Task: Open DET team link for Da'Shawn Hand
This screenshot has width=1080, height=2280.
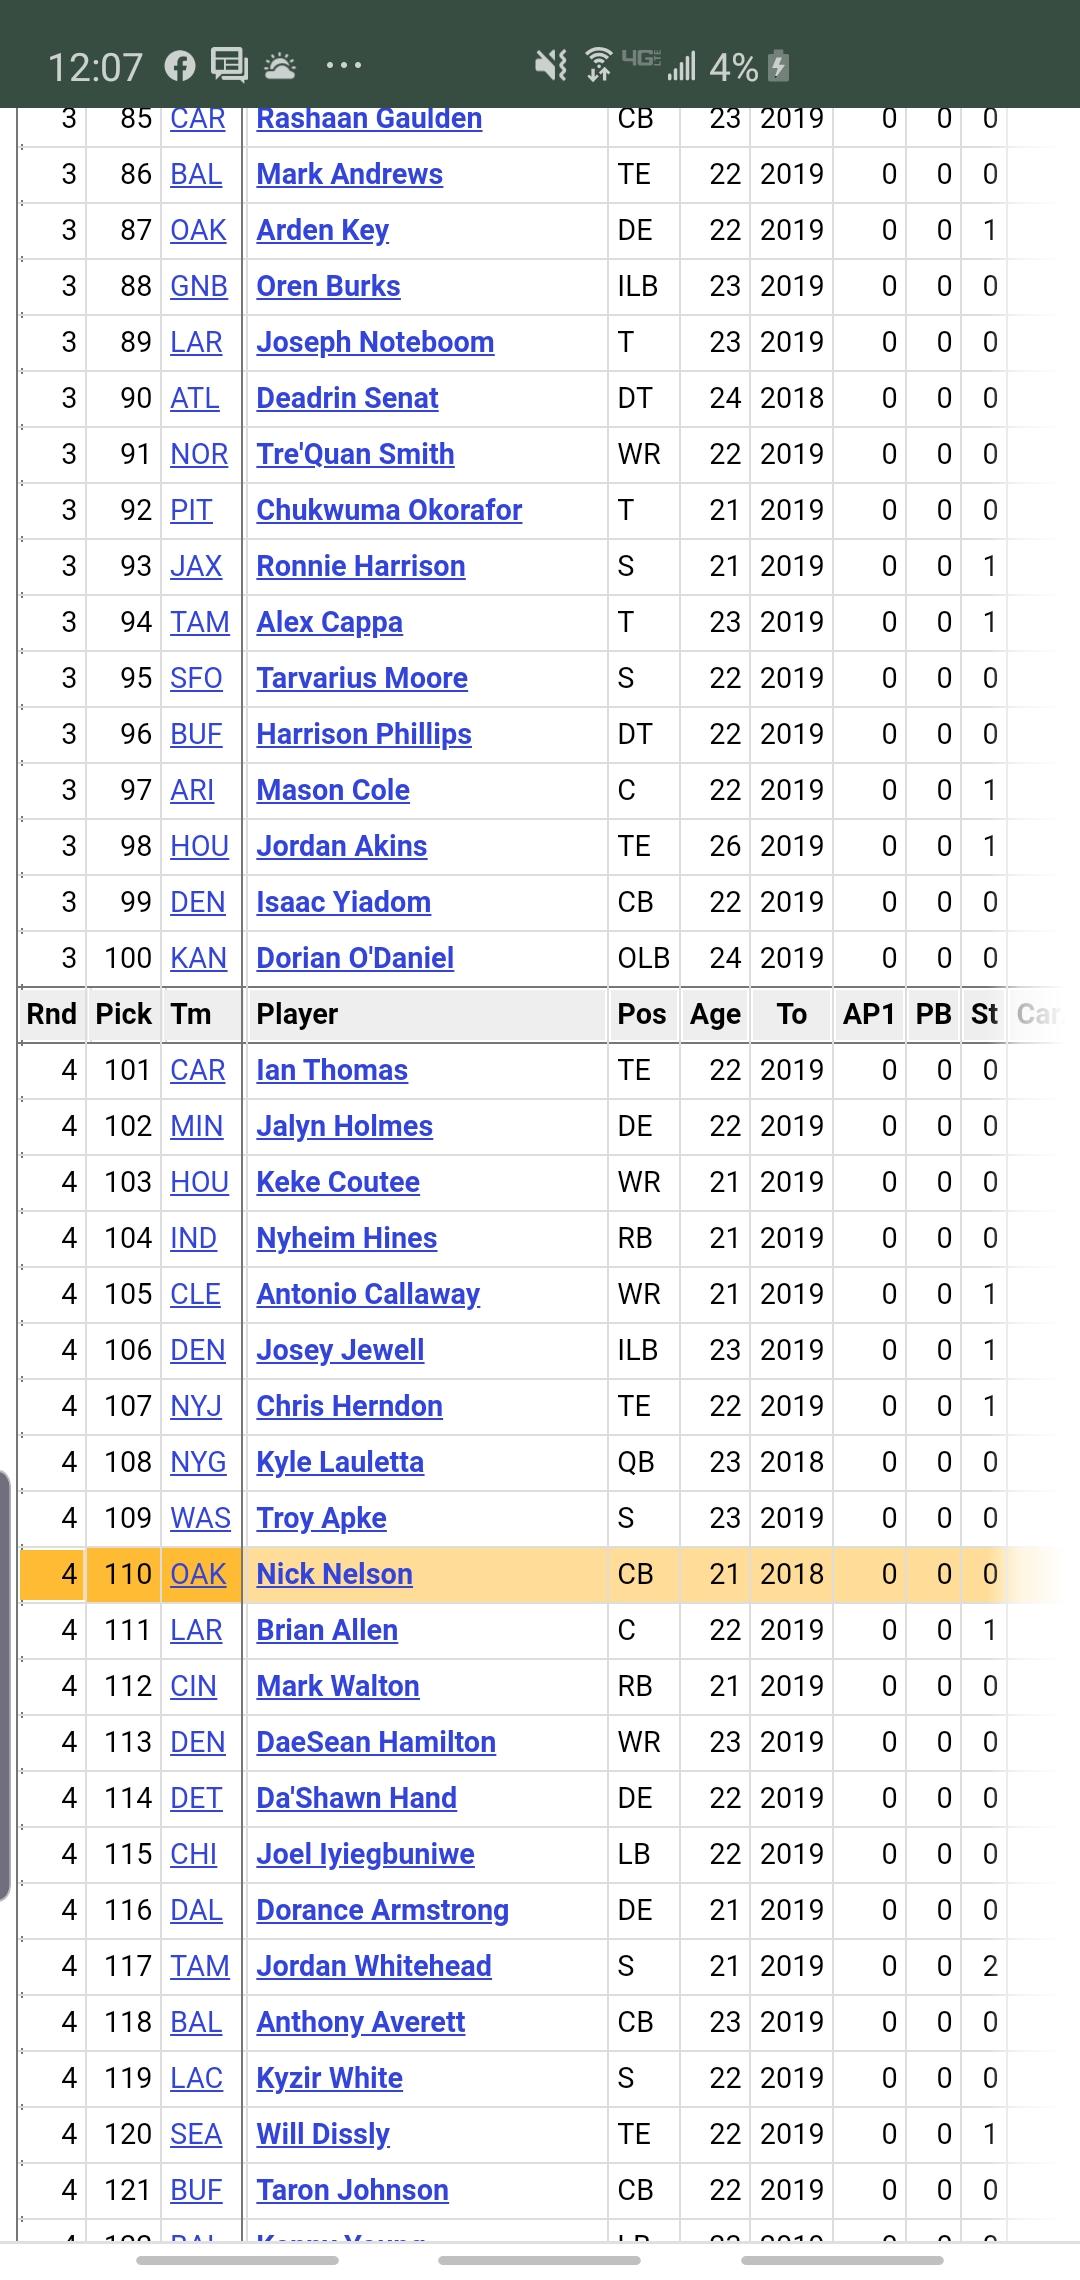Action: coord(196,1798)
